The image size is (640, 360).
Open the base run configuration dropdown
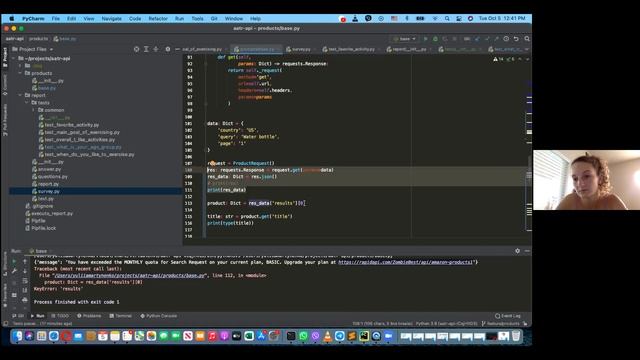[x=404, y=39]
